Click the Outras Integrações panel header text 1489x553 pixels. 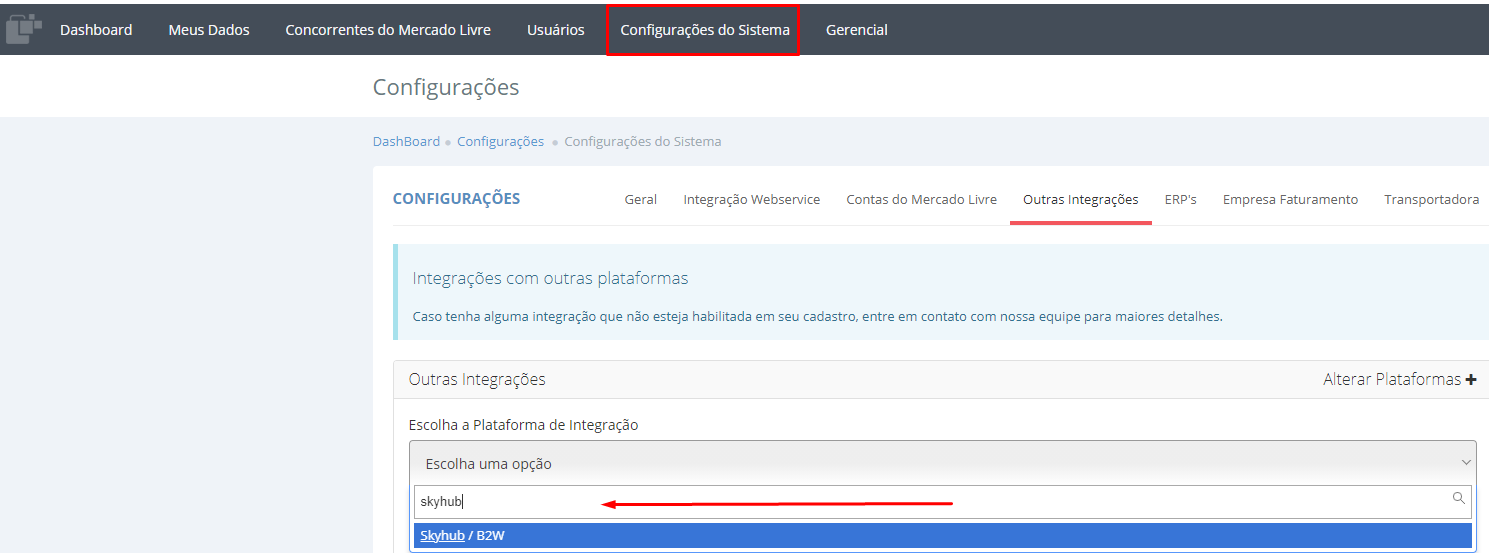[477, 380]
